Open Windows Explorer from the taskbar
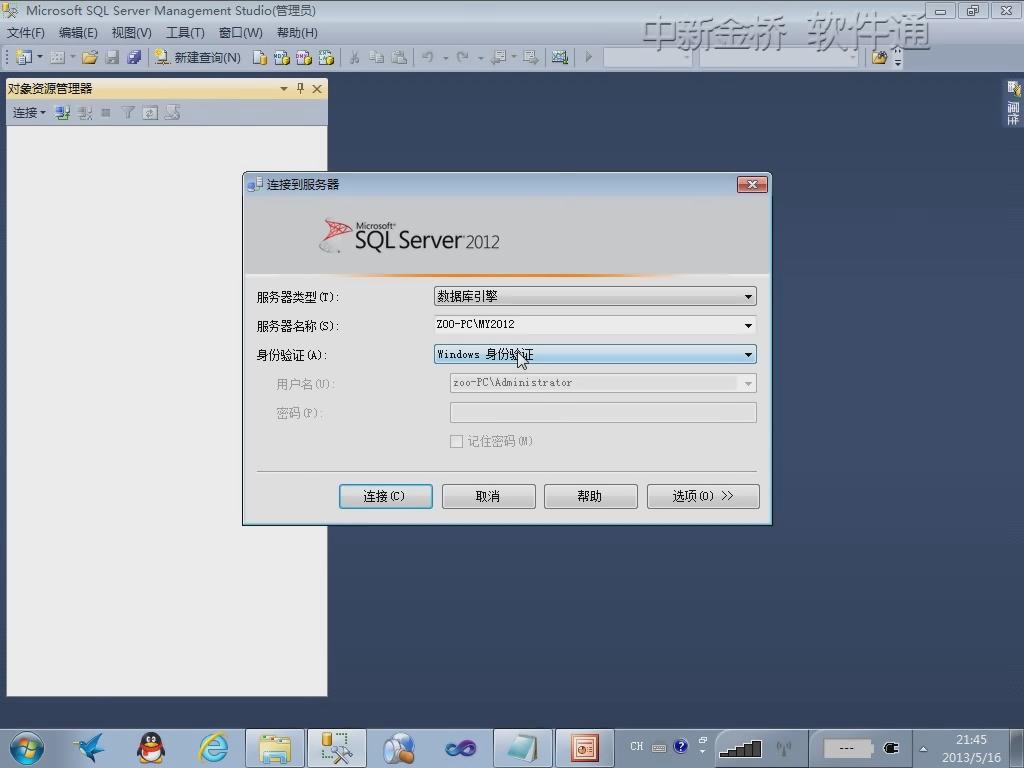The image size is (1024, 768). point(275,748)
